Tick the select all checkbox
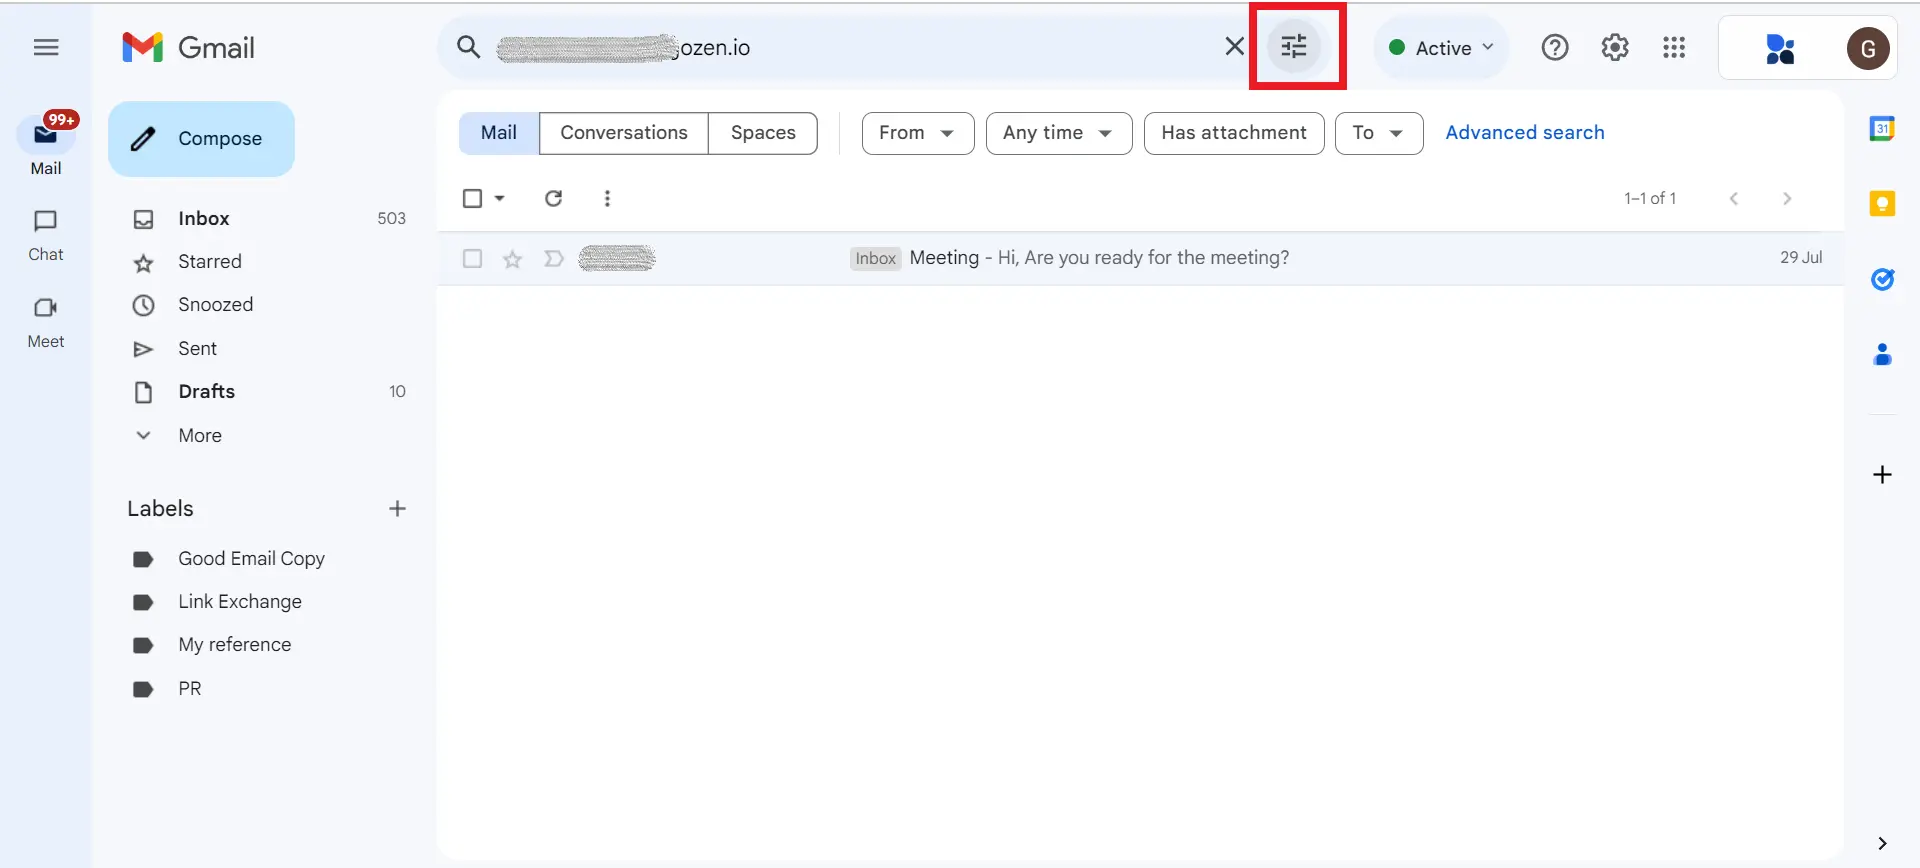Viewport: 1920px width, 868px height. [473, 198]
